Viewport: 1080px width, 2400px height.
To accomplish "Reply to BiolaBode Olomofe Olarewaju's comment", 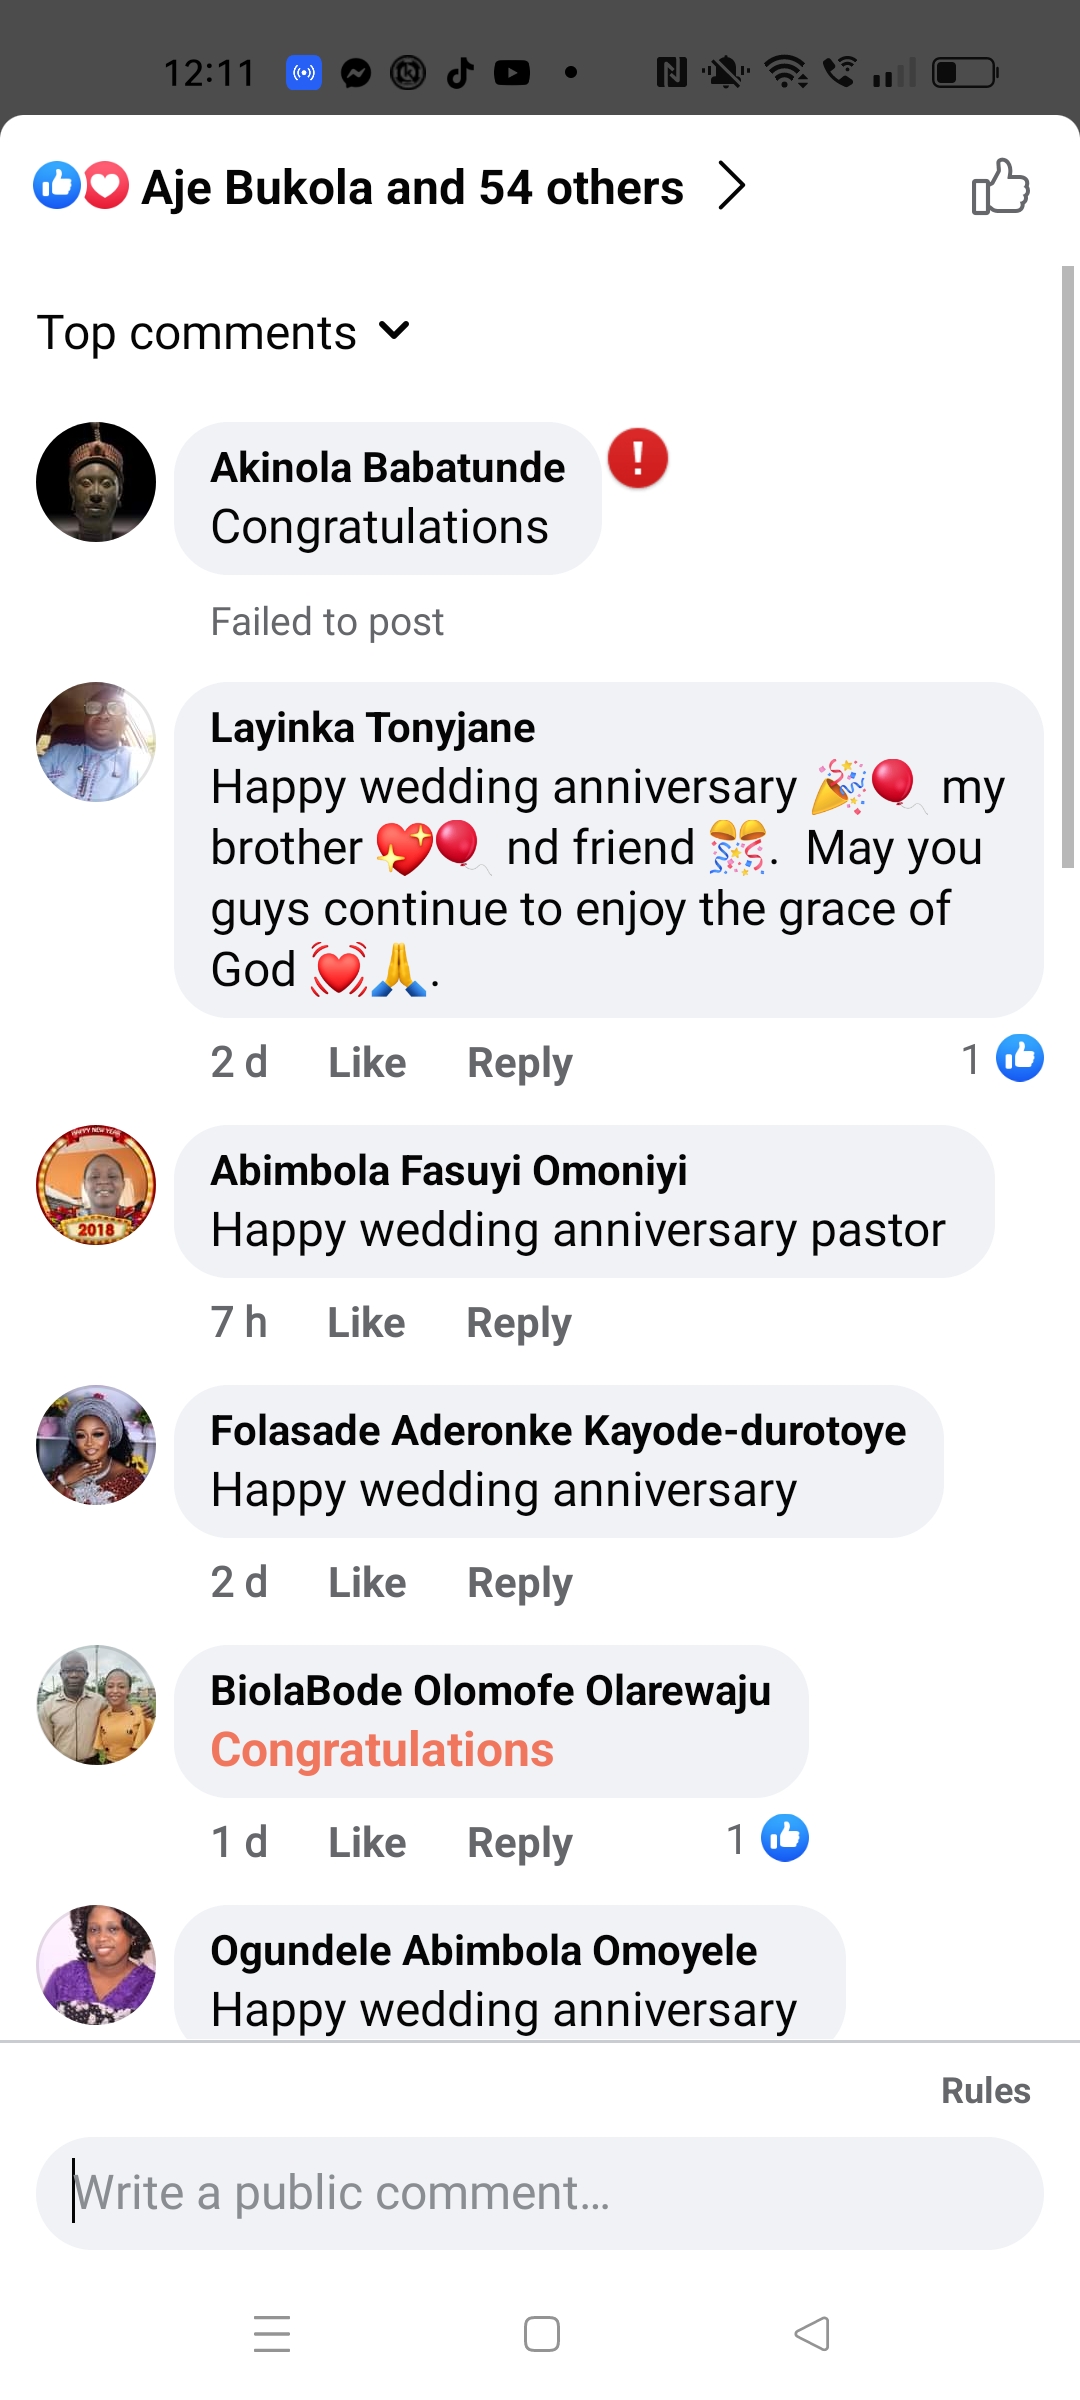I will click(519, 1842).
